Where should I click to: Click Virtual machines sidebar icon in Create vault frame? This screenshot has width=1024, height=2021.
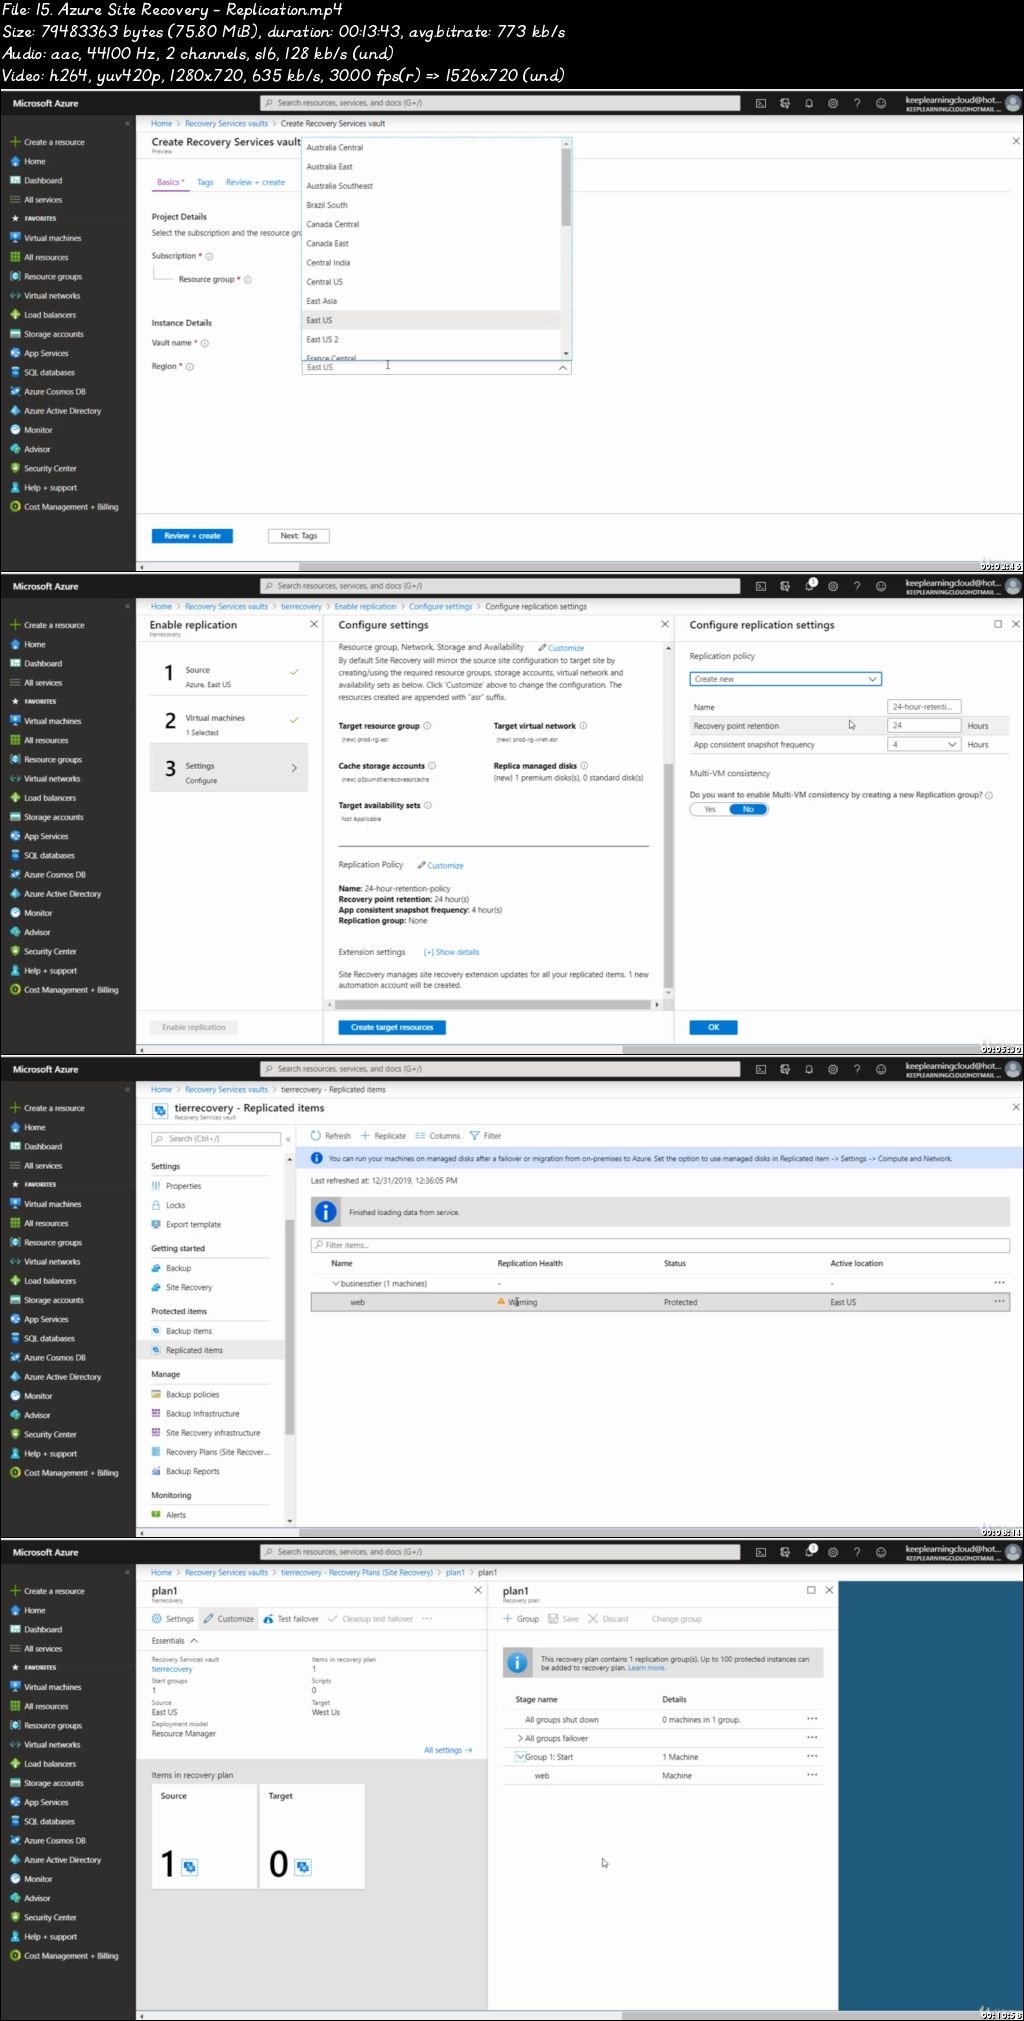point(15,238)
